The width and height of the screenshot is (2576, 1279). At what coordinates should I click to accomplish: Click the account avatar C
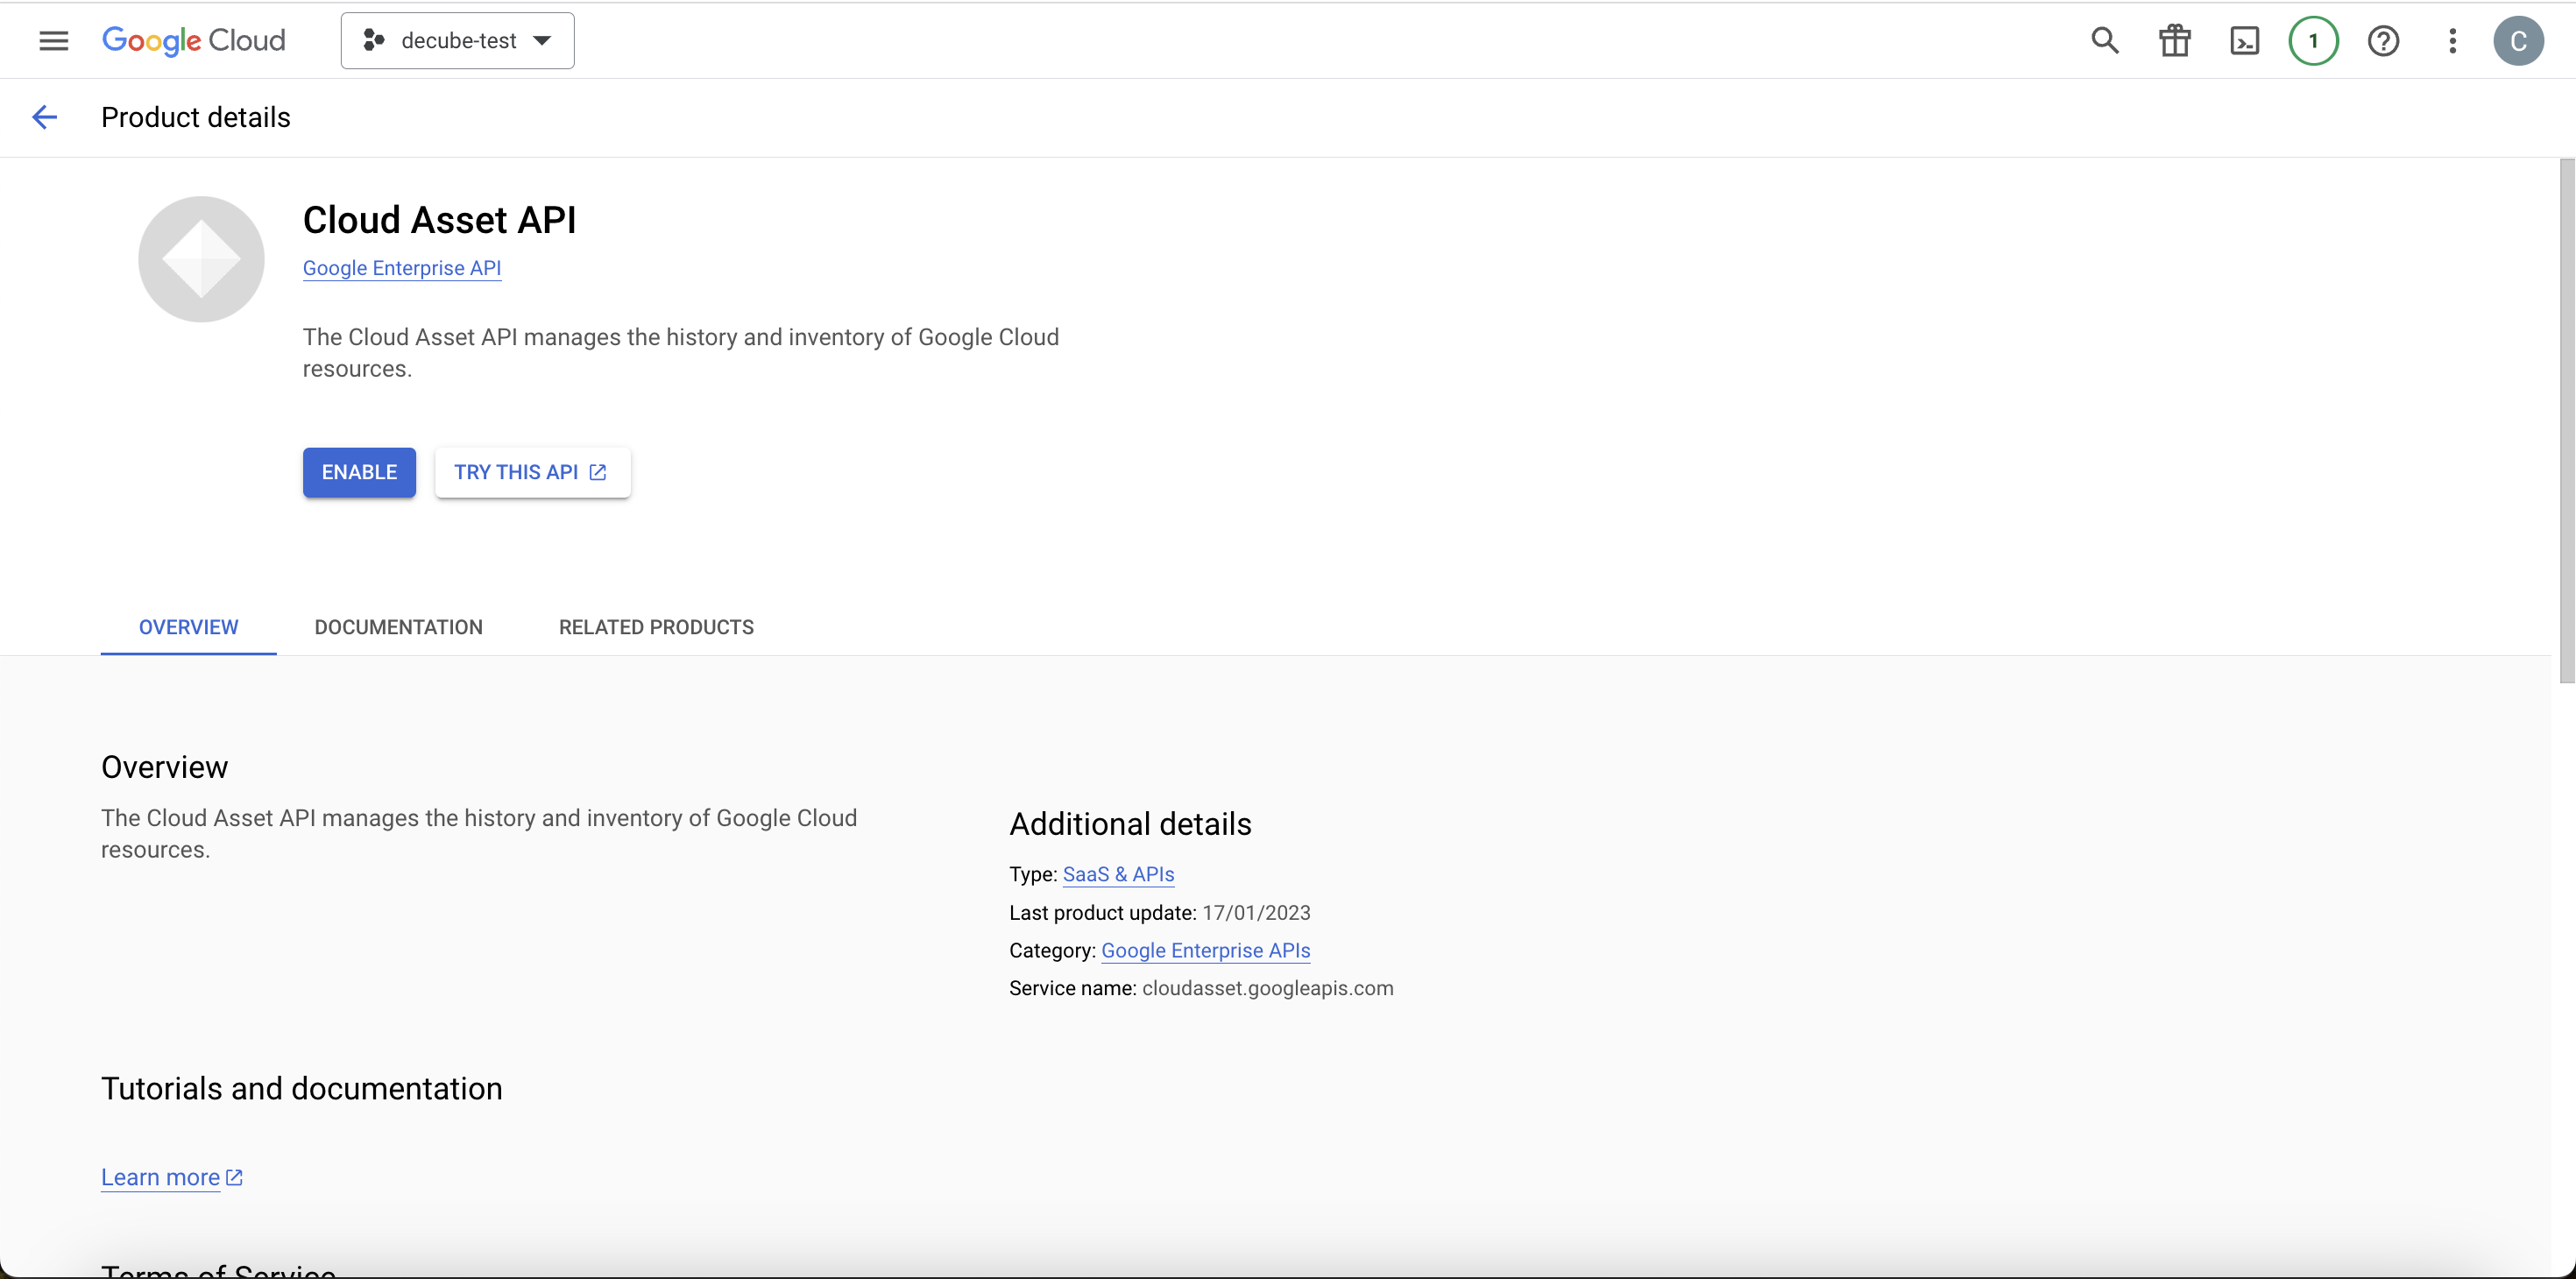pyautogui.click(x=2518, y=41)
